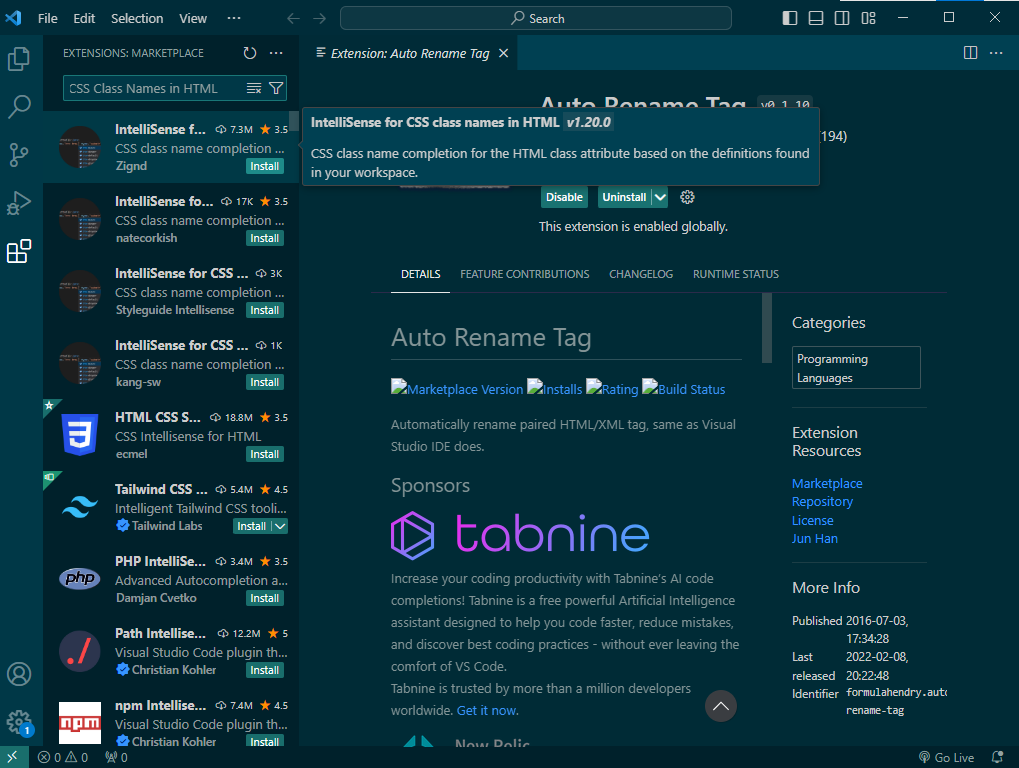Screen dimensions: 1019x768
Task: Open the Marketplace Version badge link
Action: pos(457,389)
